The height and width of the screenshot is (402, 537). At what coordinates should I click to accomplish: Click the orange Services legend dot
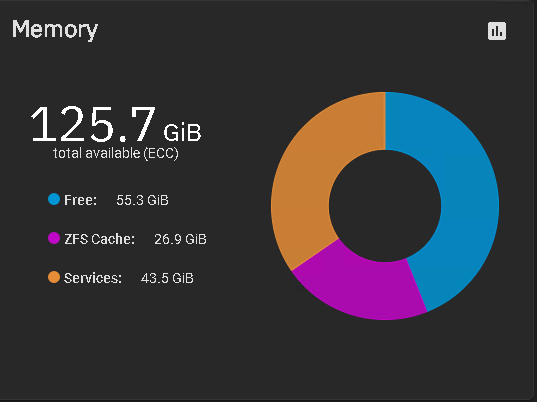click(54, 277)
